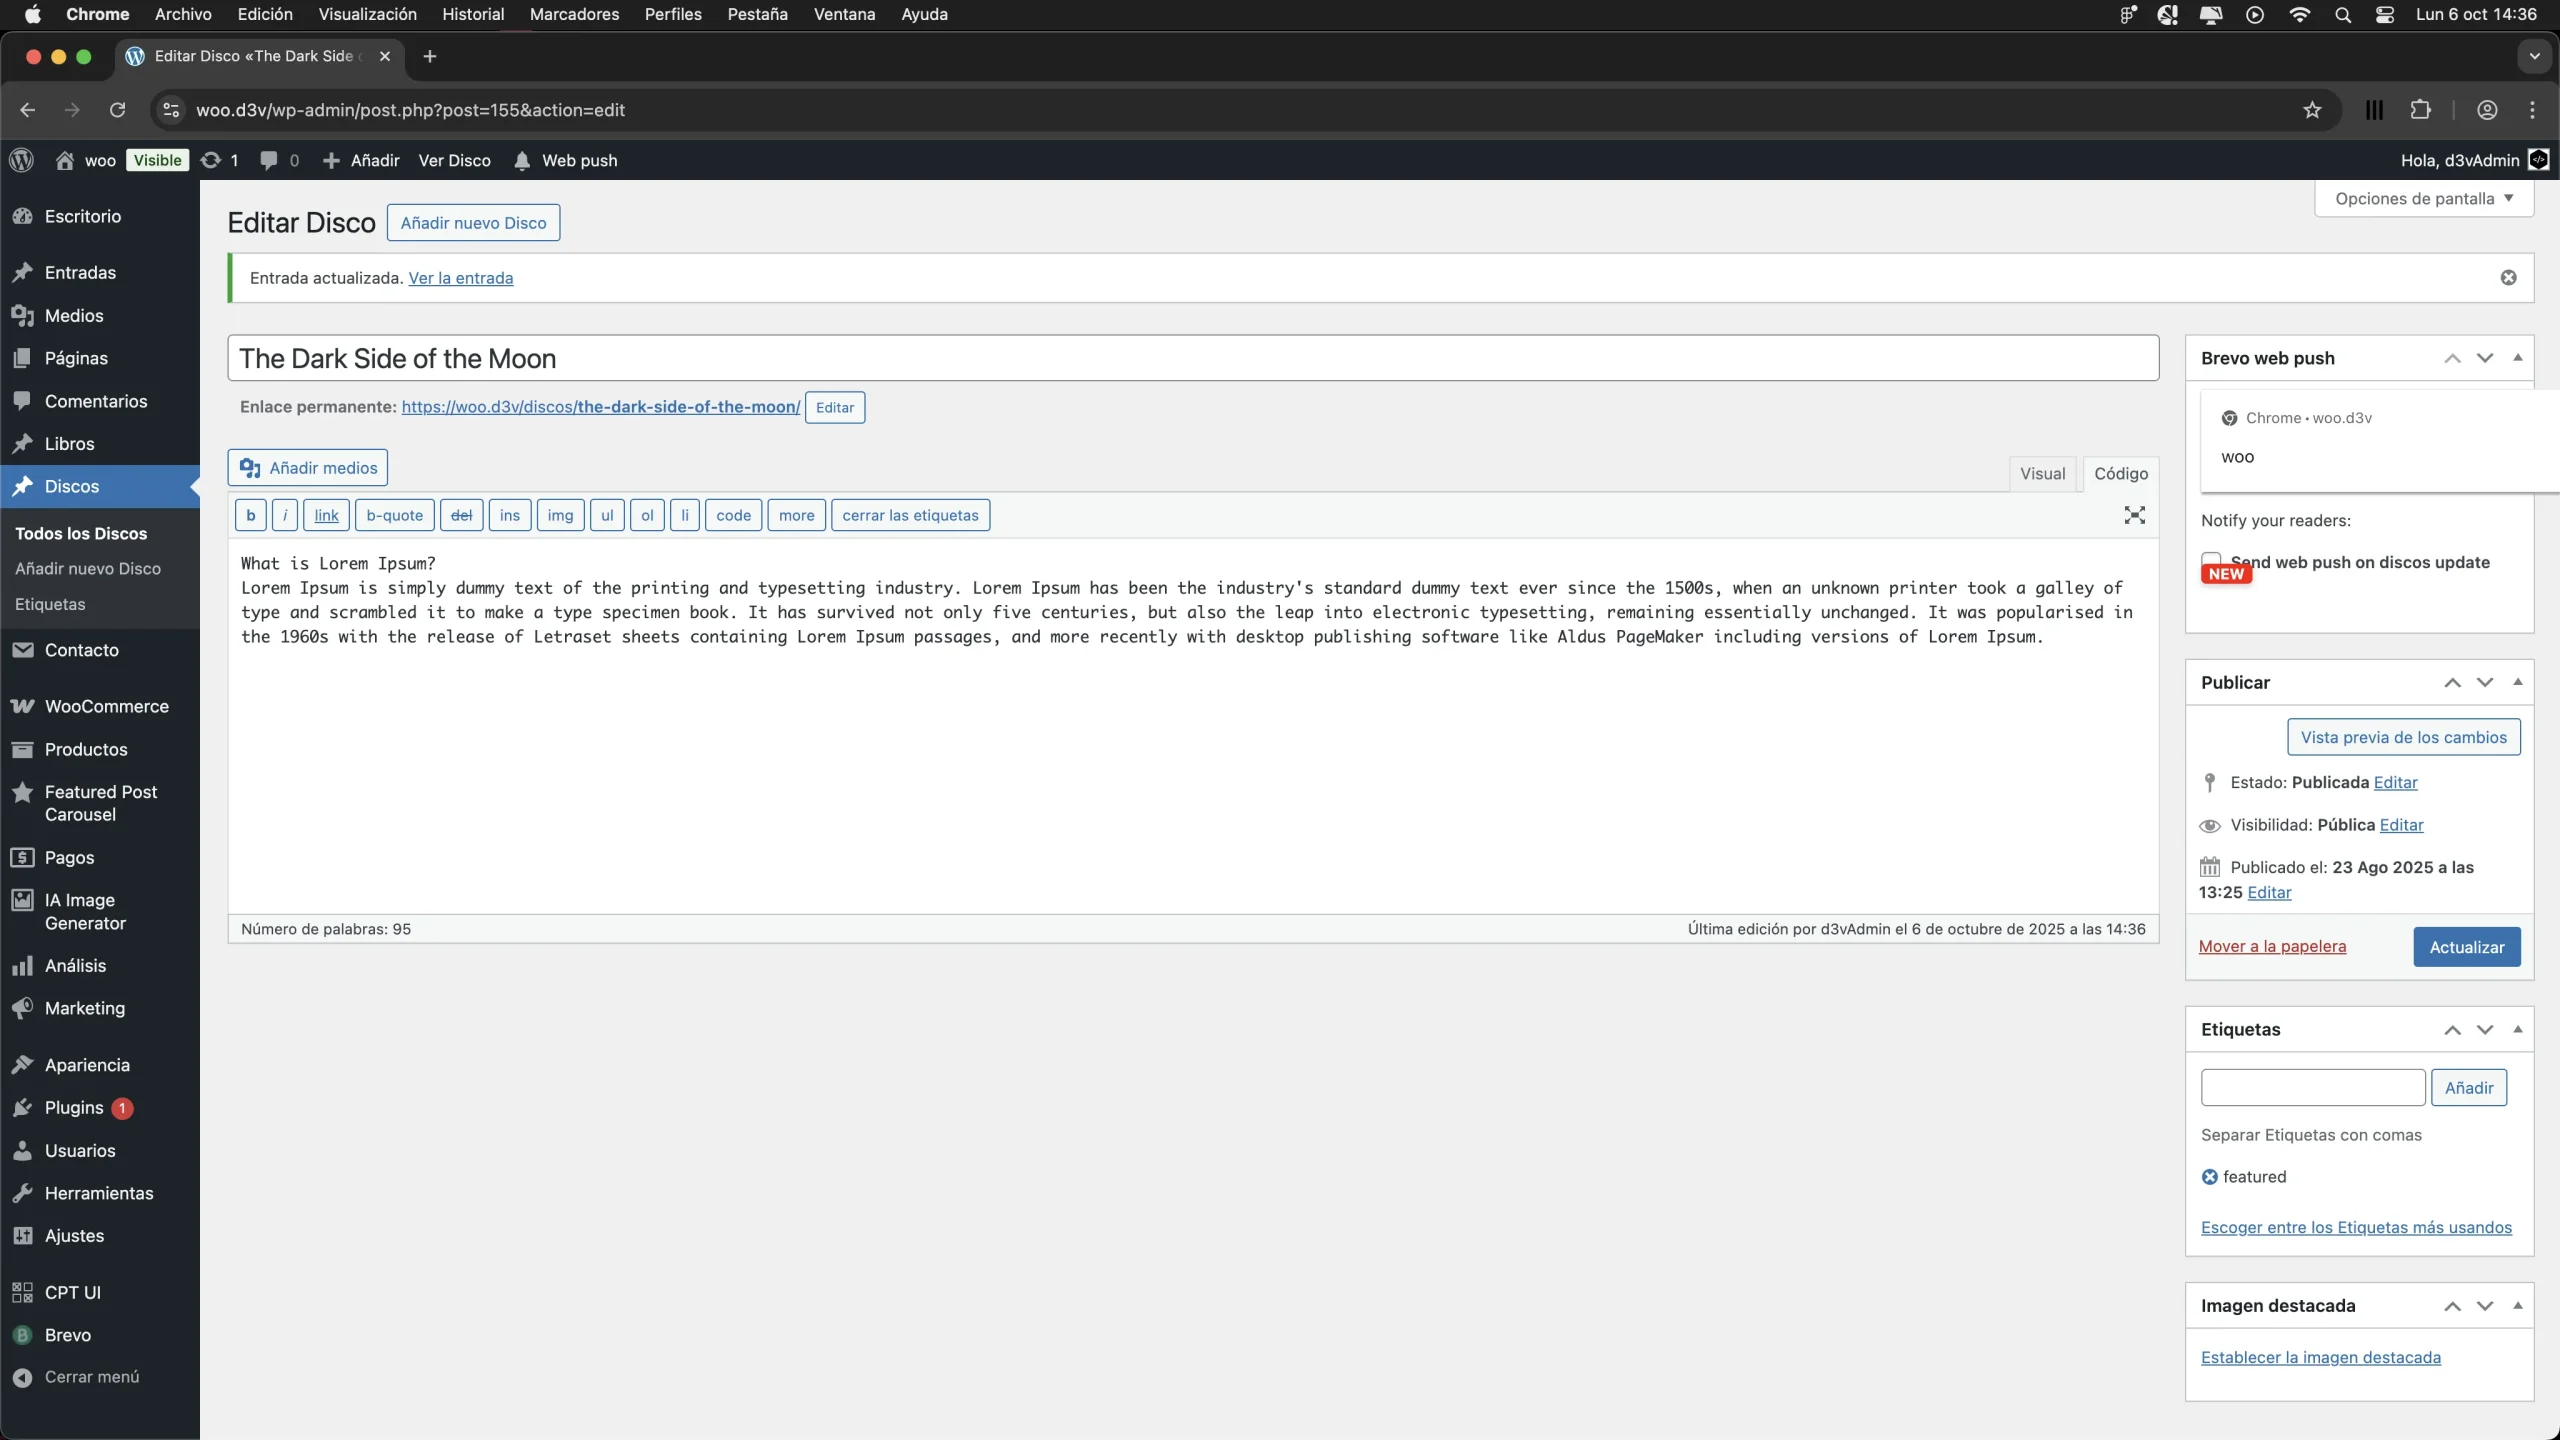
Task: Collapse the Imagen destacada panel
Action: click(x=2518, y=1305)
